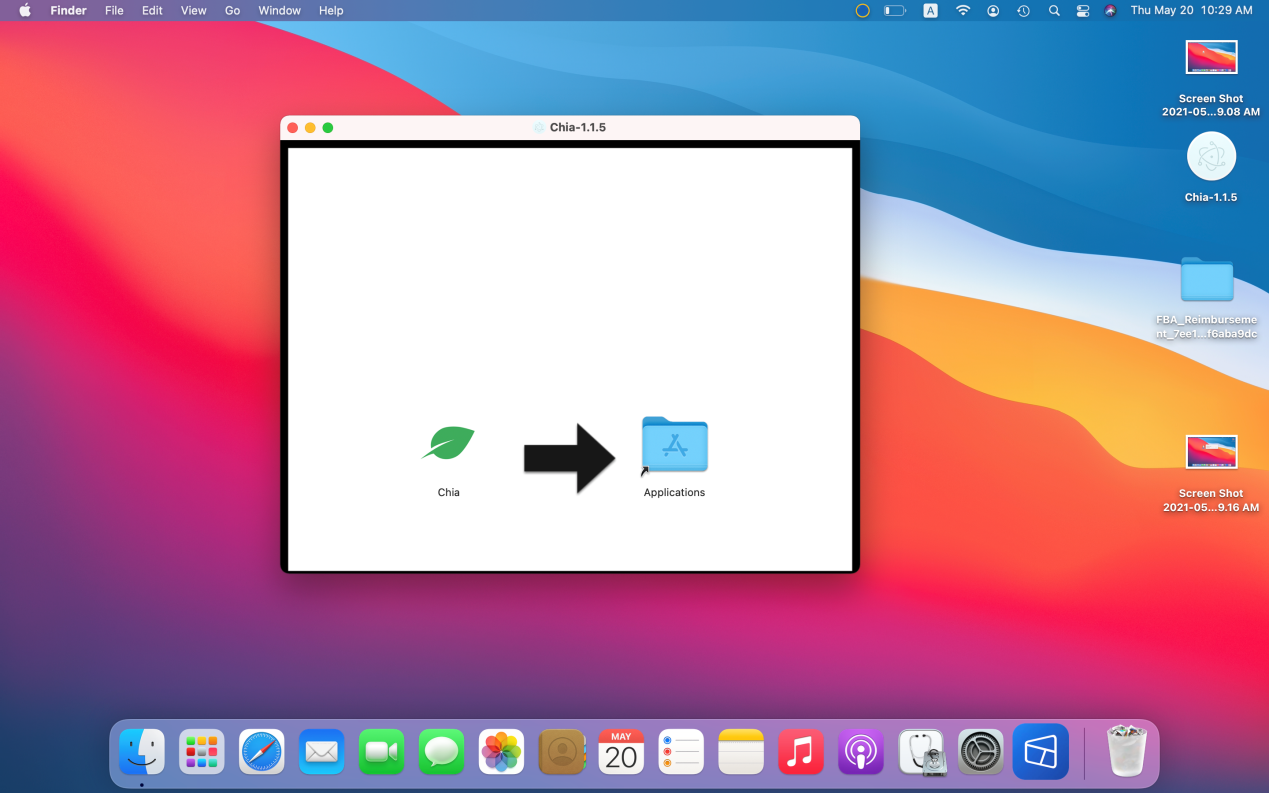This screenshot has width=1269, height=793.
Task: Select the Applications folder shortcut
Action: tap(675, 444)
